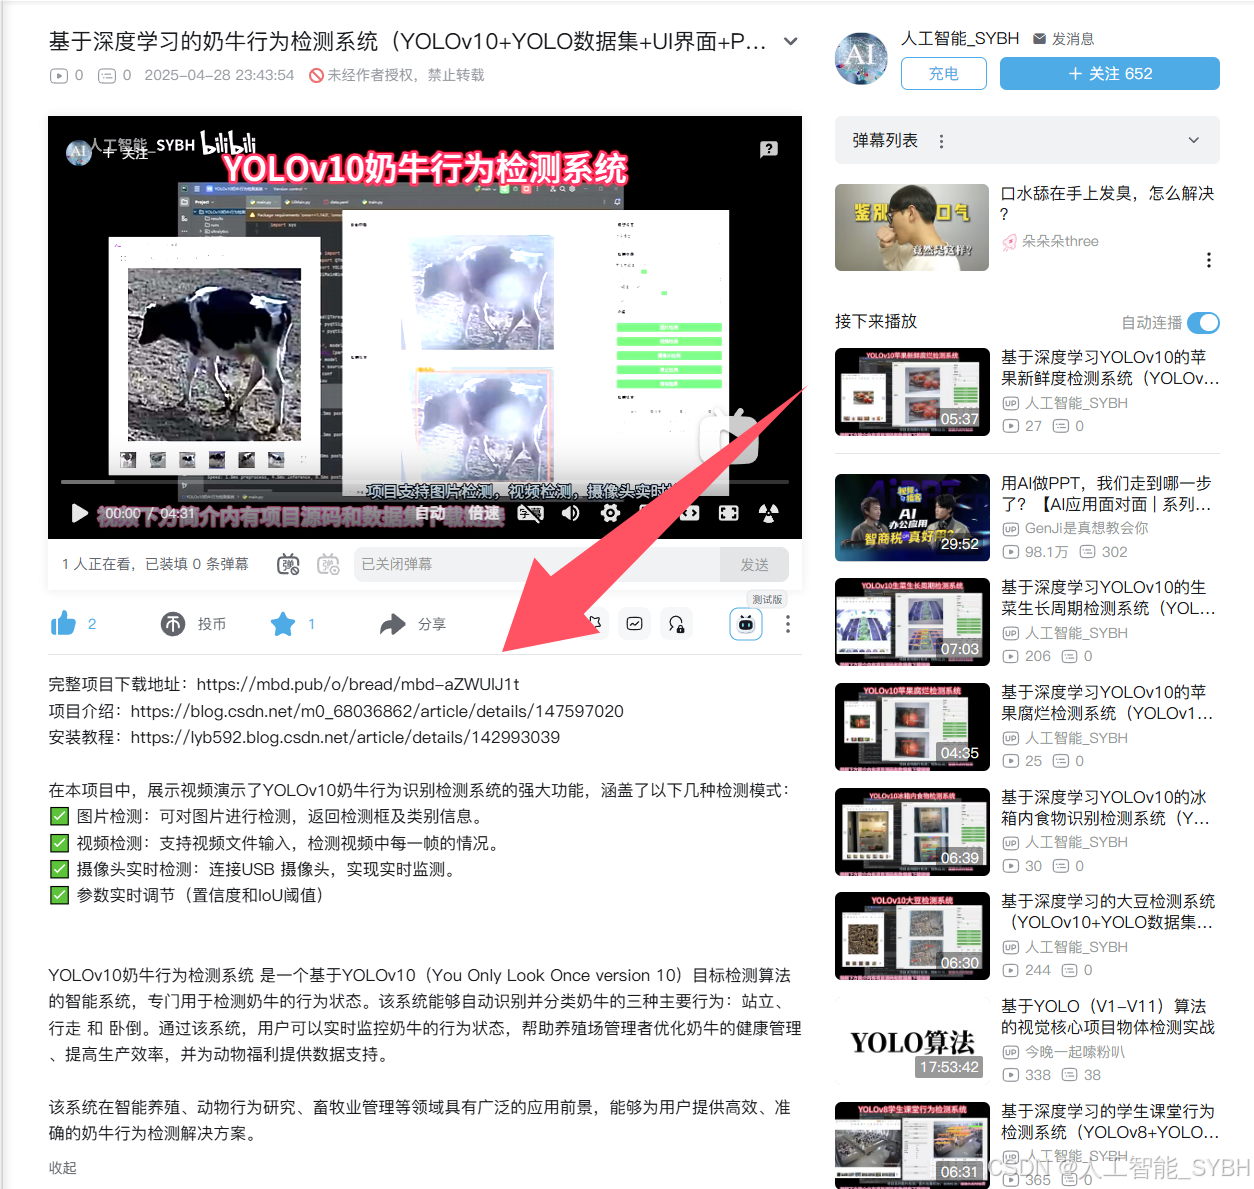Open the playback speed '倍速' menu

(x=484, y=513)
